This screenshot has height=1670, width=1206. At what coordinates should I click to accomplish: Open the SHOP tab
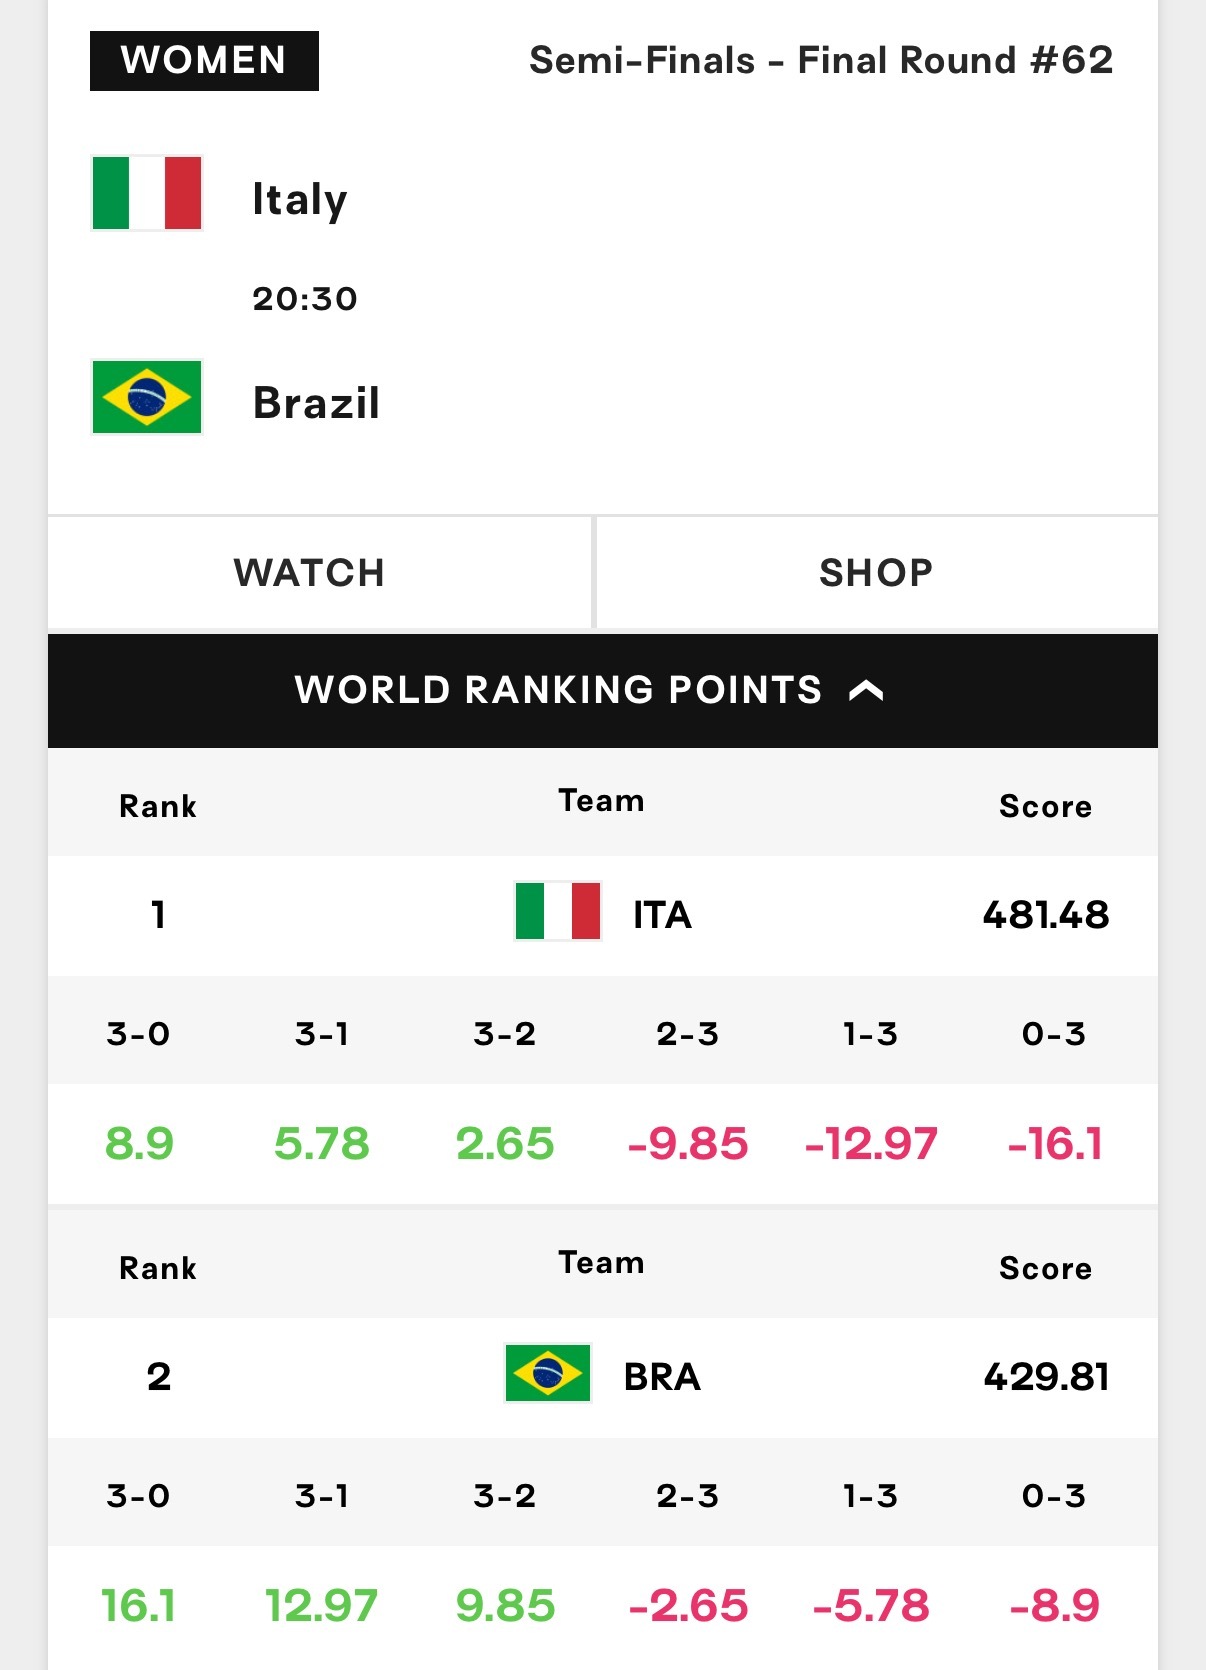coord(877,573)
